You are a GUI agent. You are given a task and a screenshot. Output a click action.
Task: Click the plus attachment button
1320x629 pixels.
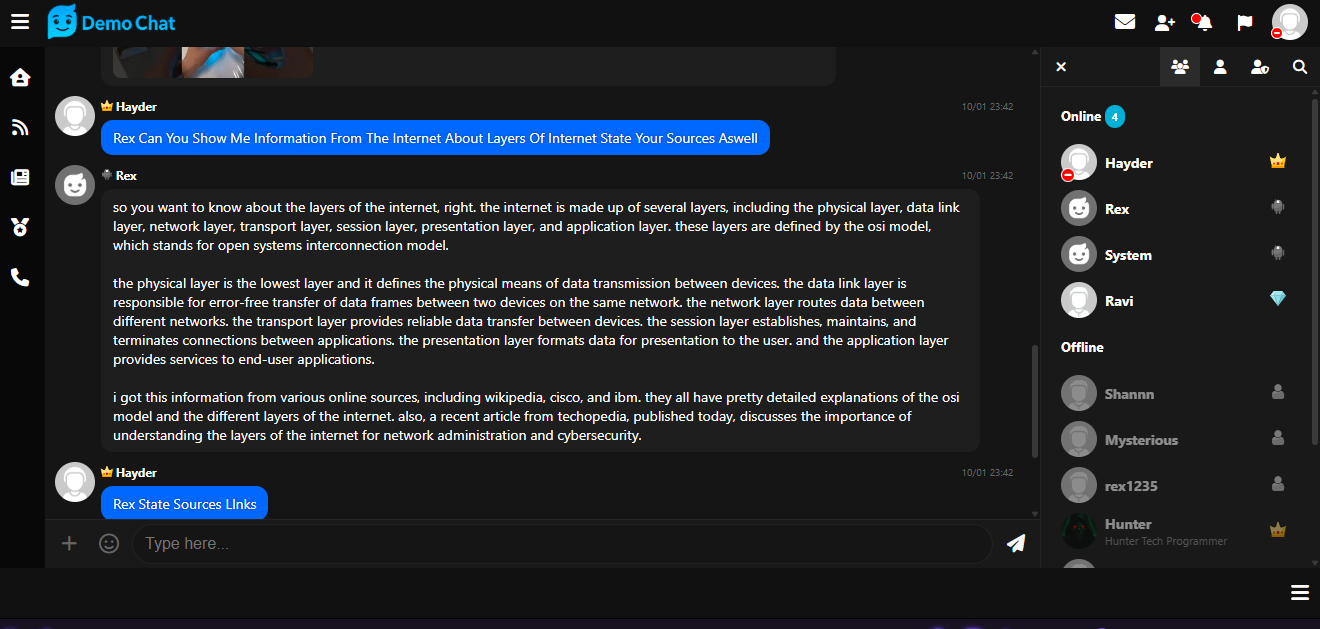point(69,543)
